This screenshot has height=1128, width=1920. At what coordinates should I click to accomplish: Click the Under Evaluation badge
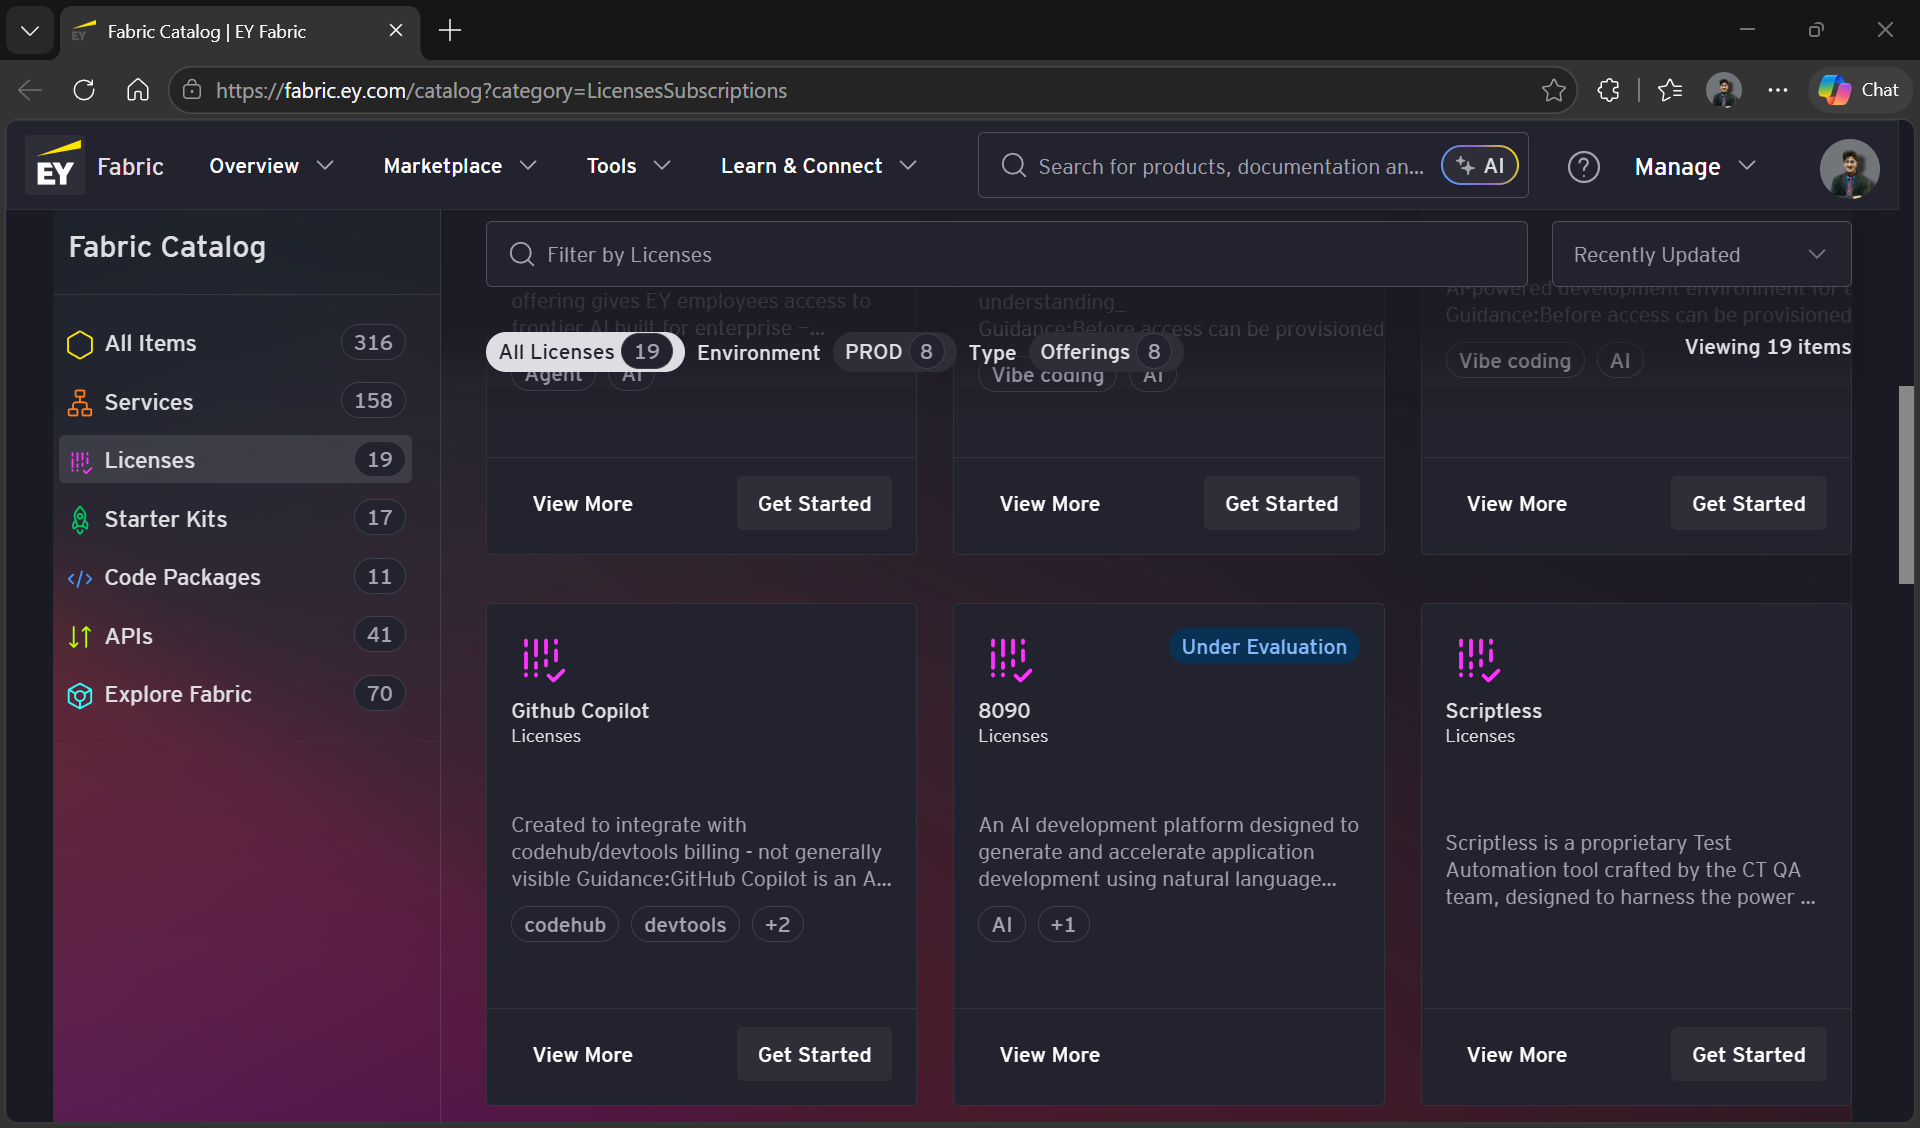tap(1264, 647)
